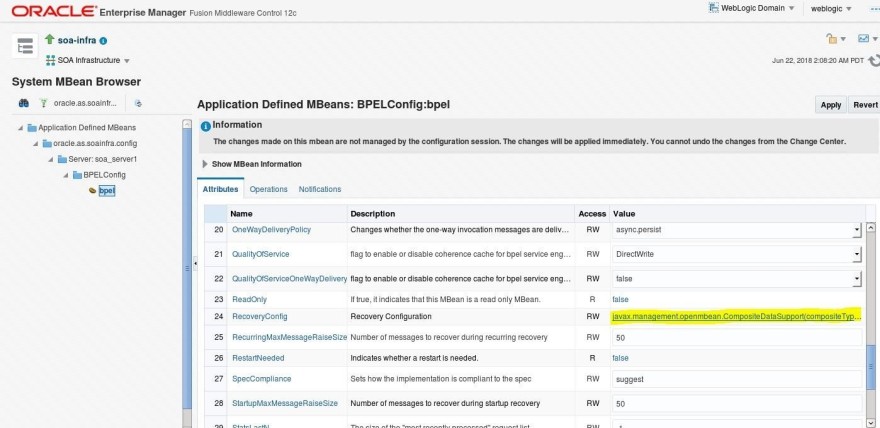Image resolution: width=880 pixels, height=428 pixels.
Task: Click the Apply button
Action: (x=831, y=105)
